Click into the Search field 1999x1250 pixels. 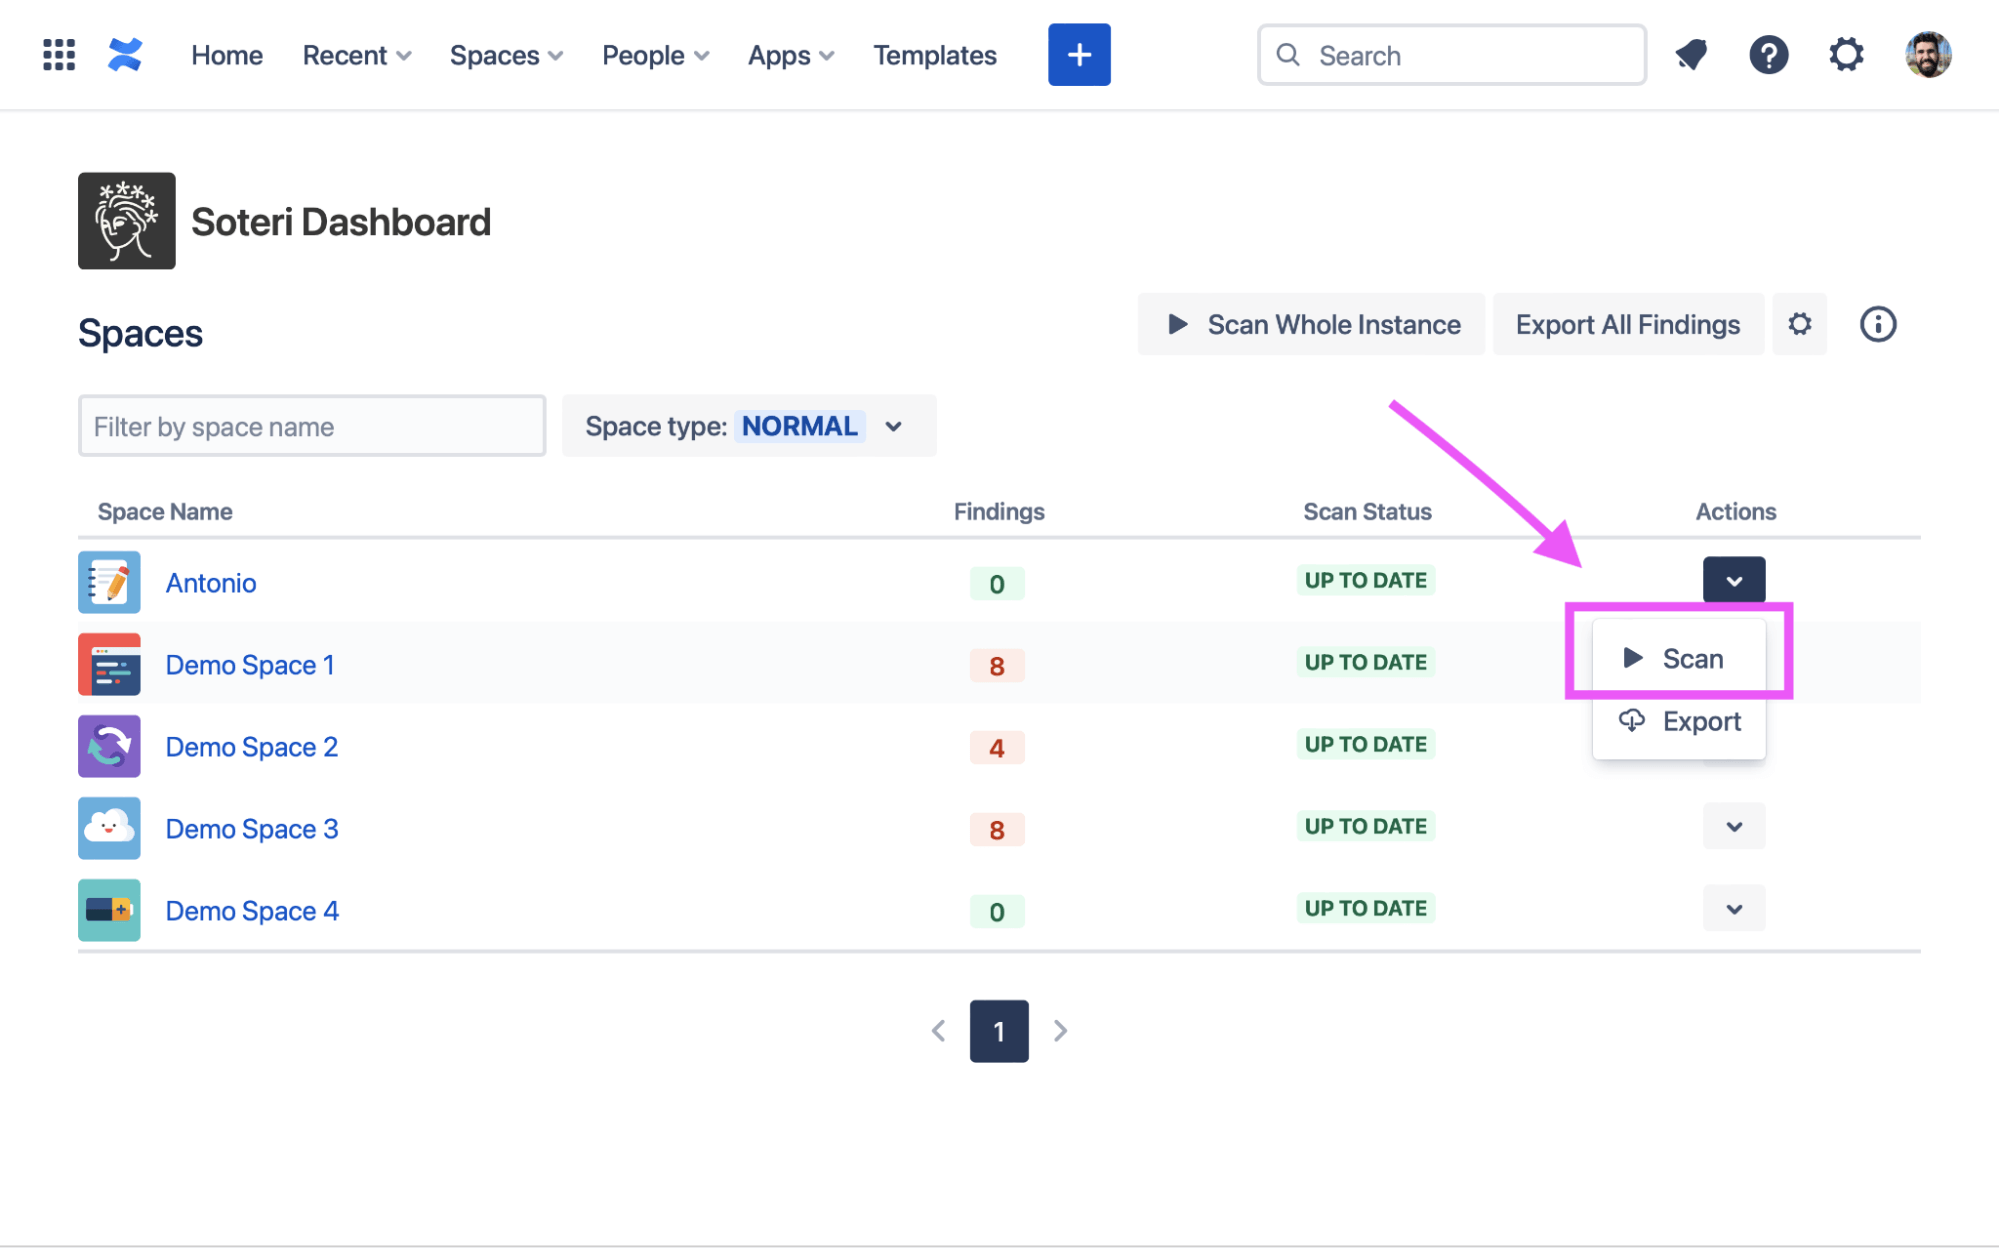1451,55
